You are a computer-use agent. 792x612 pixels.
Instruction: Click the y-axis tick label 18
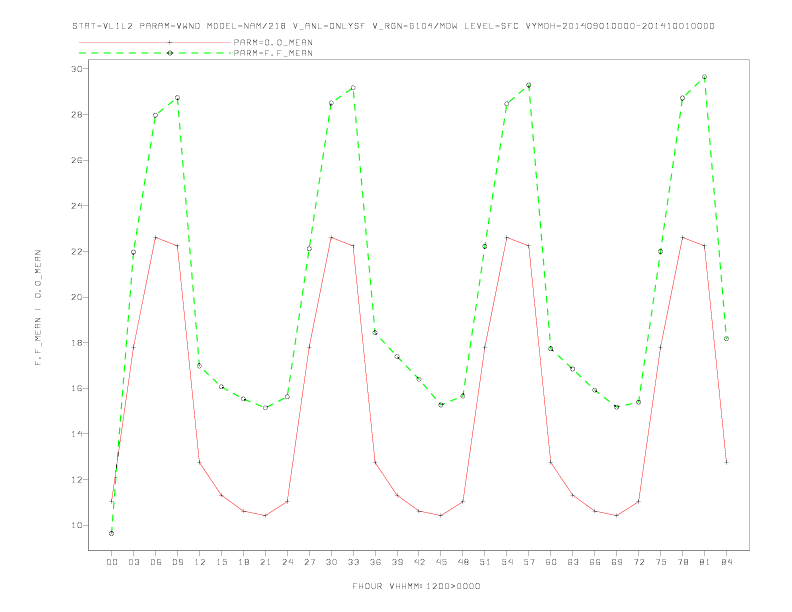click(x=77, y=342)
